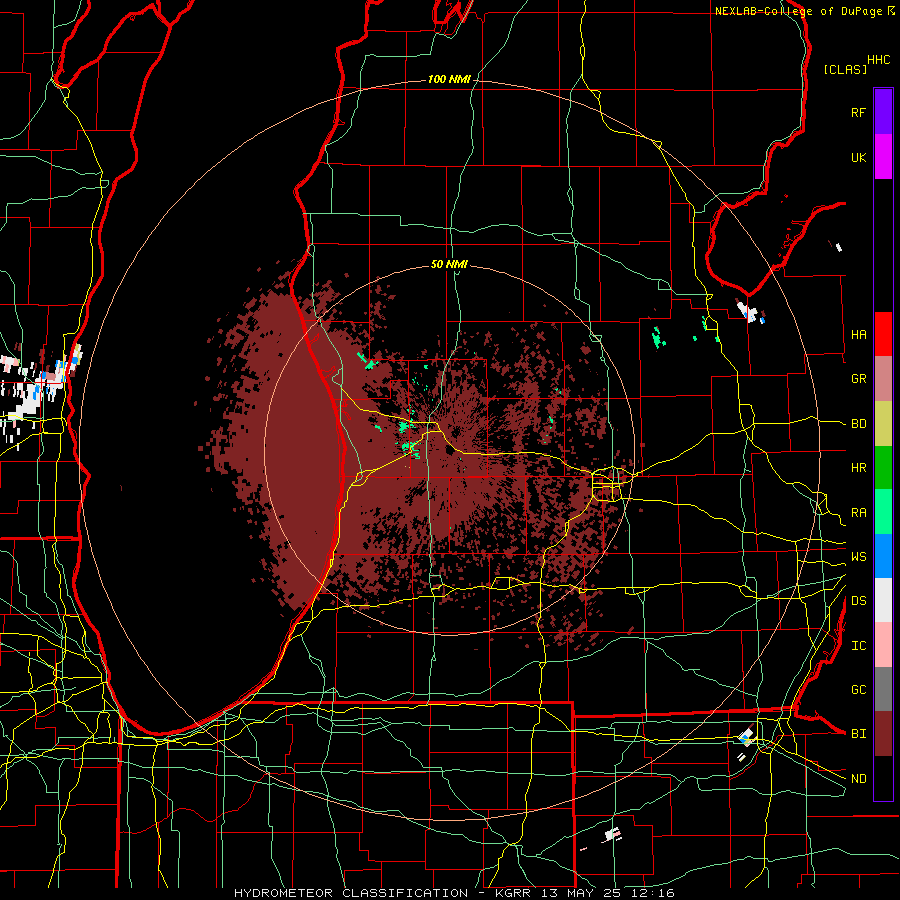Click the 100 NMI range ring label
Screen dimensions: 900x900
pos(449,79)
